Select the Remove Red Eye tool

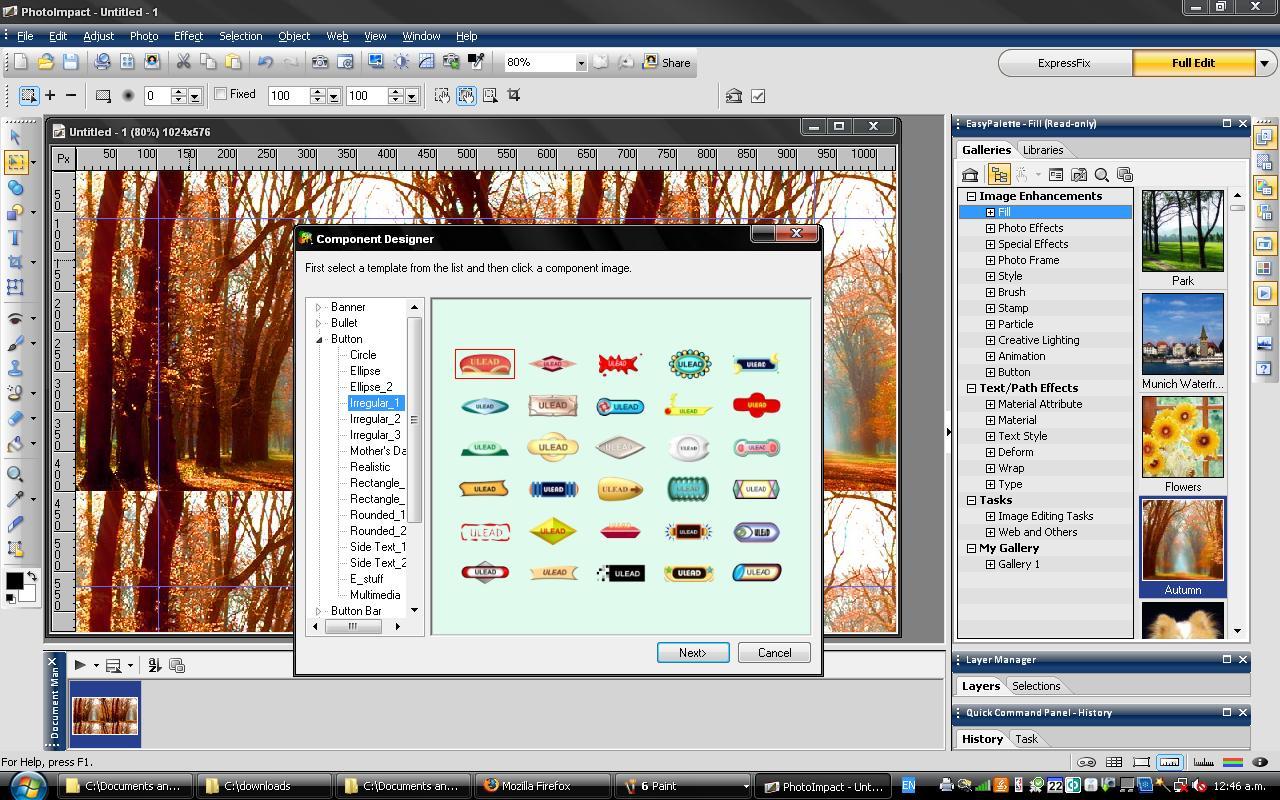(x=15, y=319)
